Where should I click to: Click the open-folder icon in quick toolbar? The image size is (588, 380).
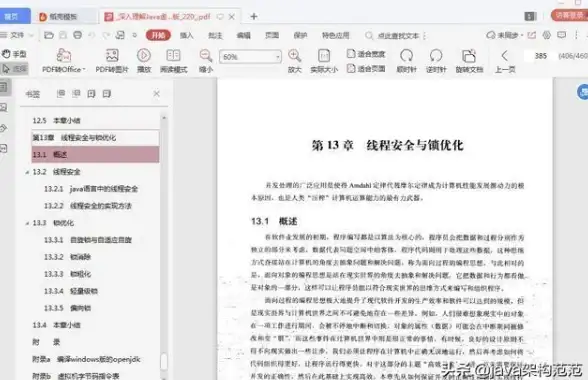(x=49, y=35)
